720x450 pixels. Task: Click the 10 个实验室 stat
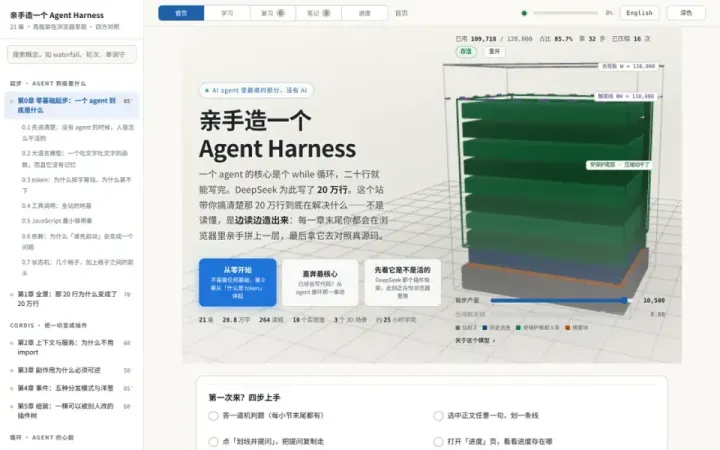coord(309,320)
